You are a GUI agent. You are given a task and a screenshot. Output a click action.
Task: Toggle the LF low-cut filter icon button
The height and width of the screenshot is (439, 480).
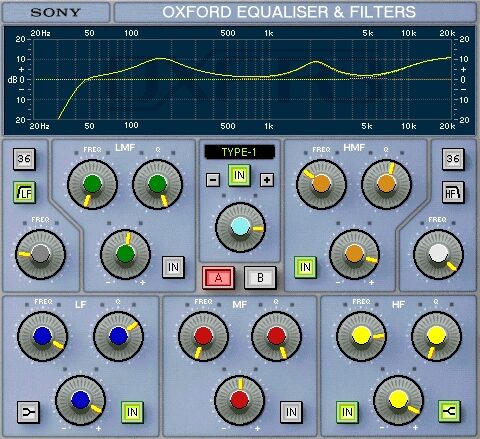point(24,193)
